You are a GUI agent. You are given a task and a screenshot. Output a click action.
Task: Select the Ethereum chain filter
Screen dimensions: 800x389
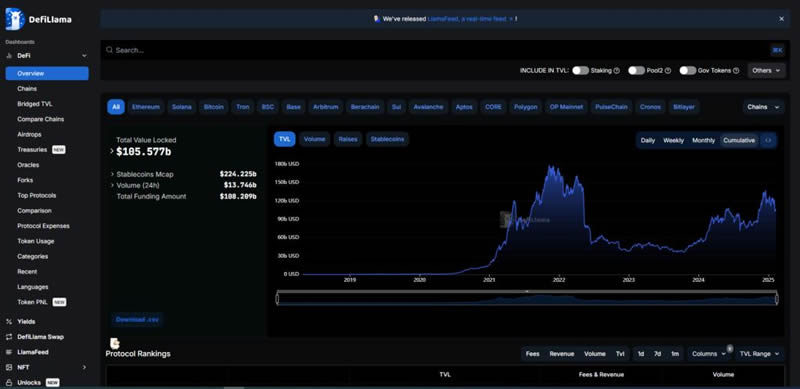coord(146,107)
